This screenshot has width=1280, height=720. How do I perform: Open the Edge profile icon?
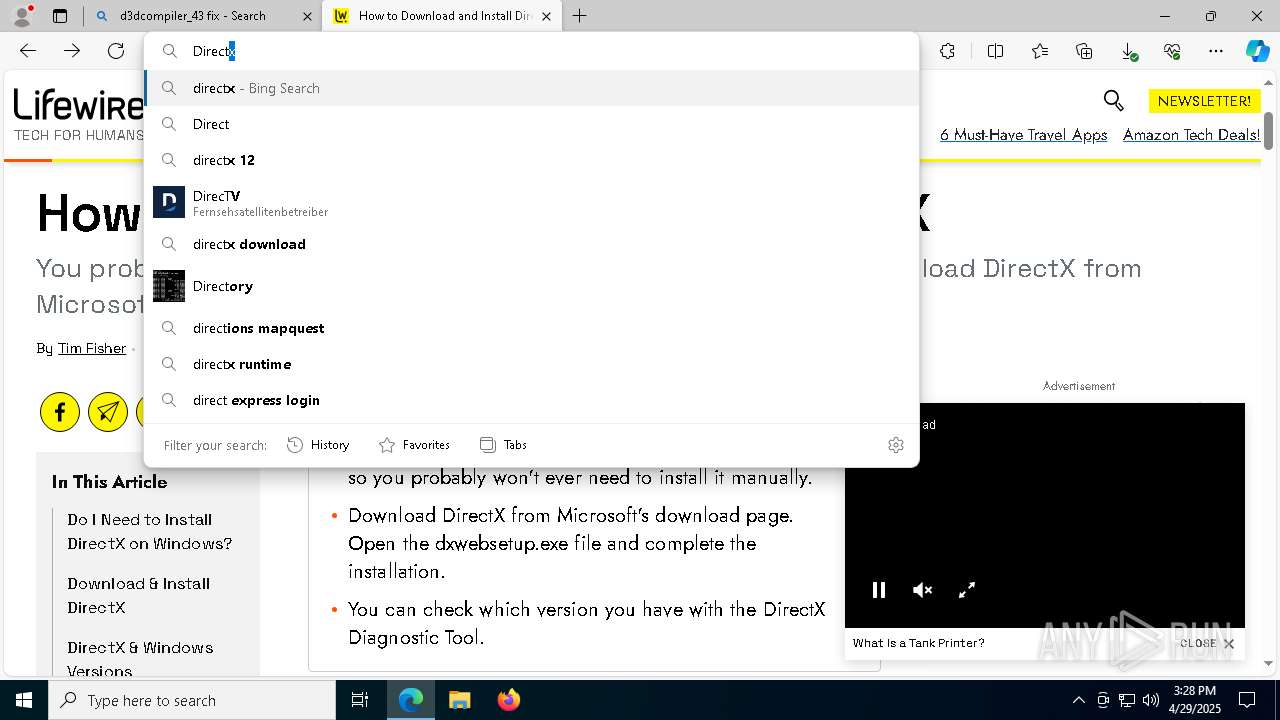22,15
